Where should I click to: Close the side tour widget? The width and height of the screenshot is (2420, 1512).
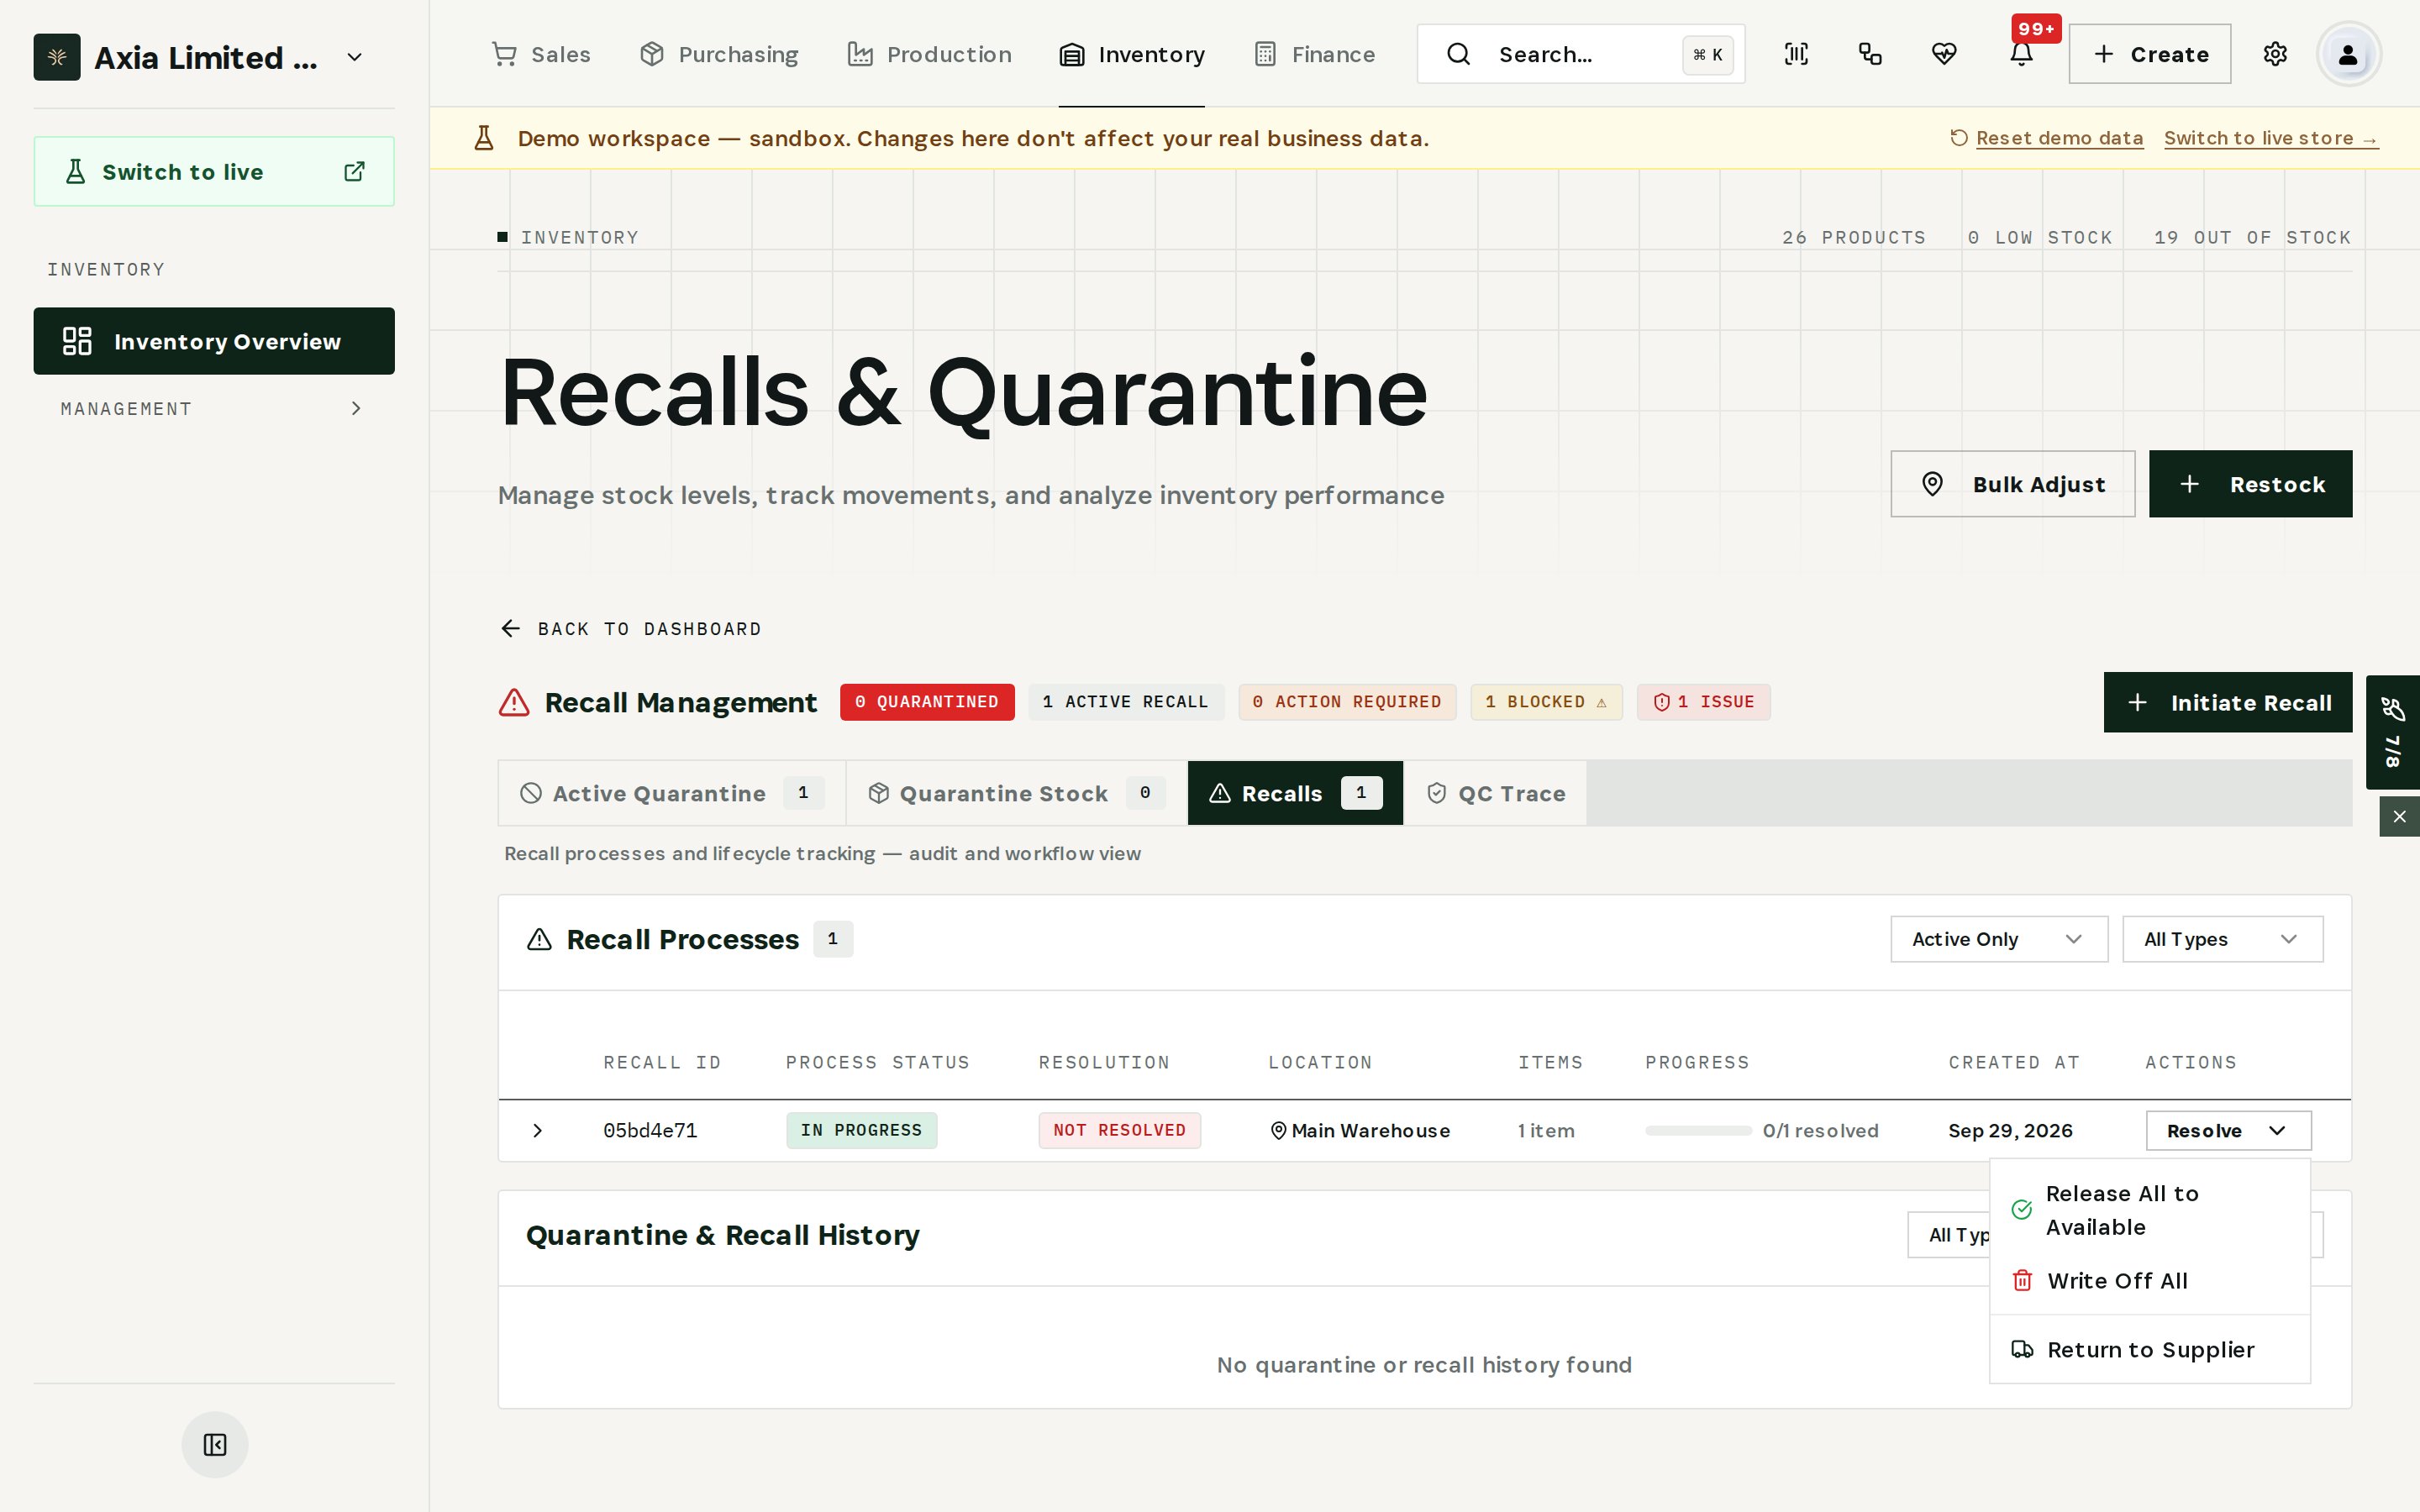coord(2399,817)
